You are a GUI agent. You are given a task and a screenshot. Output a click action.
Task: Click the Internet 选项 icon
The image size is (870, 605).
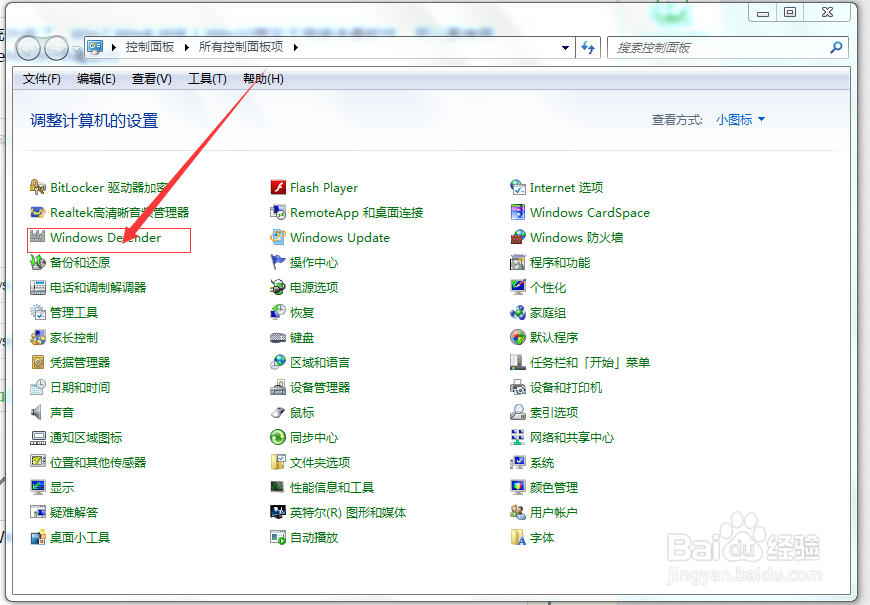click(x=518, y=188)
